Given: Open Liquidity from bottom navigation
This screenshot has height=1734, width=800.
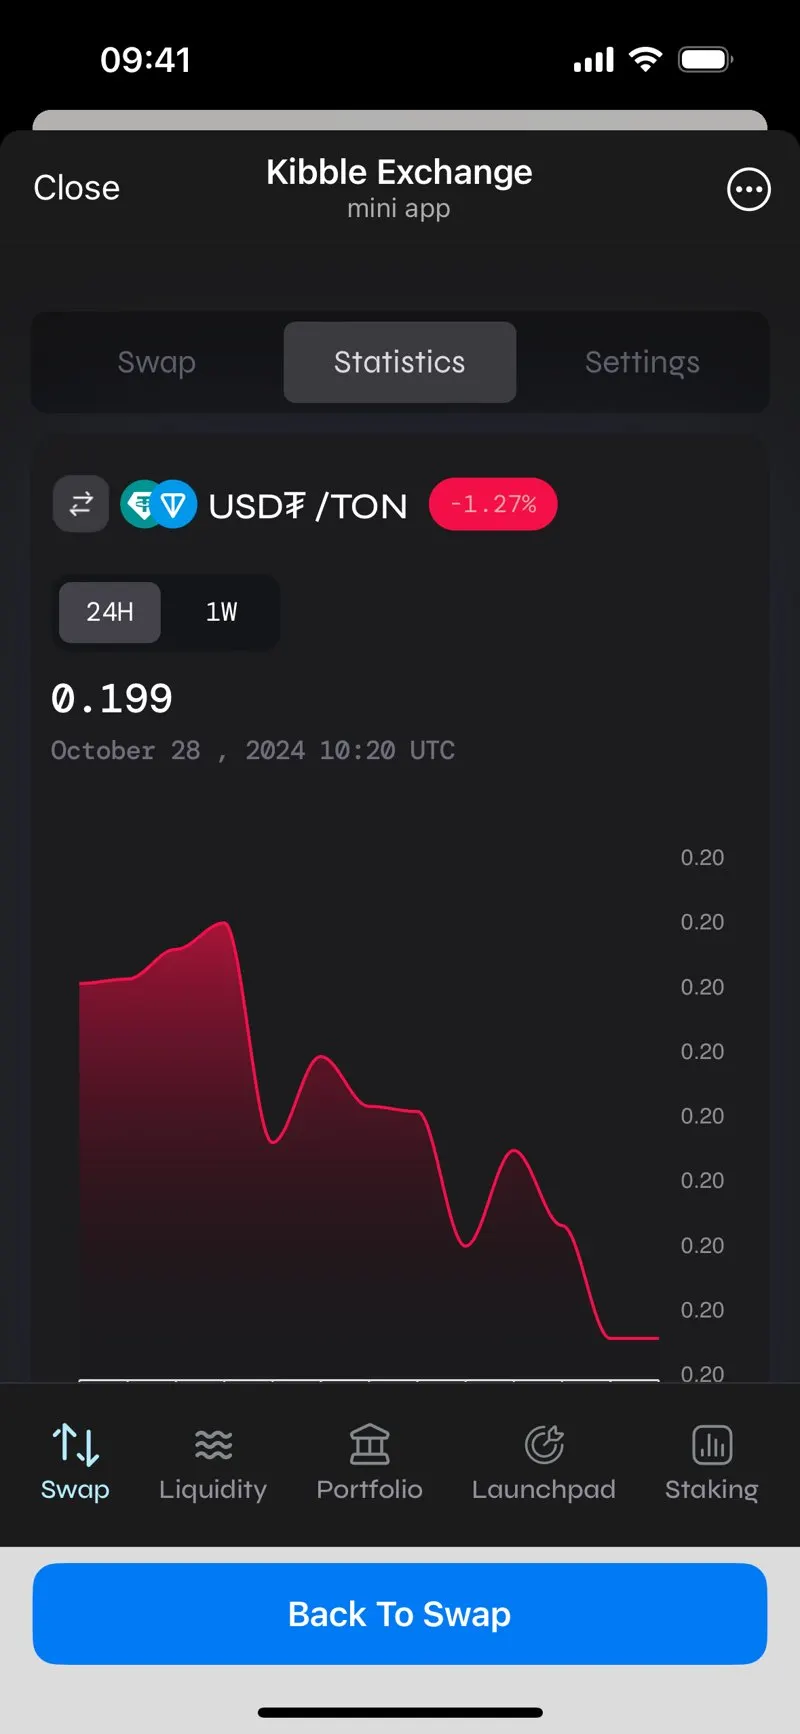Looking at the screenshot, I should (x=213, y=1464).
